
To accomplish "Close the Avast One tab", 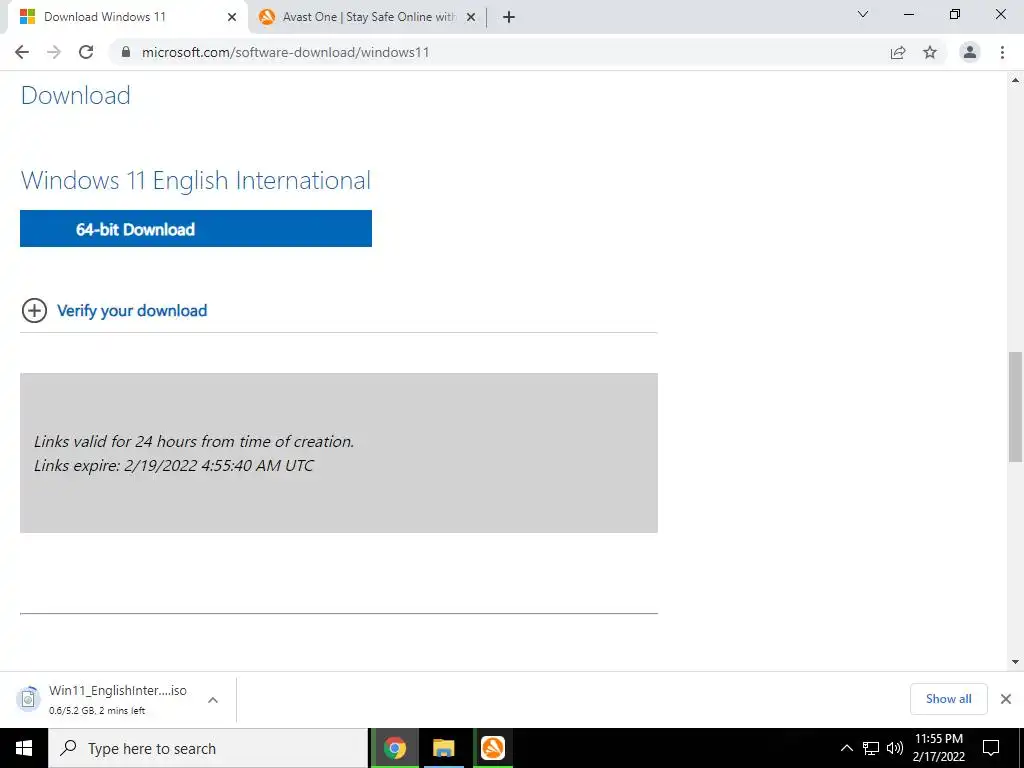I will (x=471, y=17).
